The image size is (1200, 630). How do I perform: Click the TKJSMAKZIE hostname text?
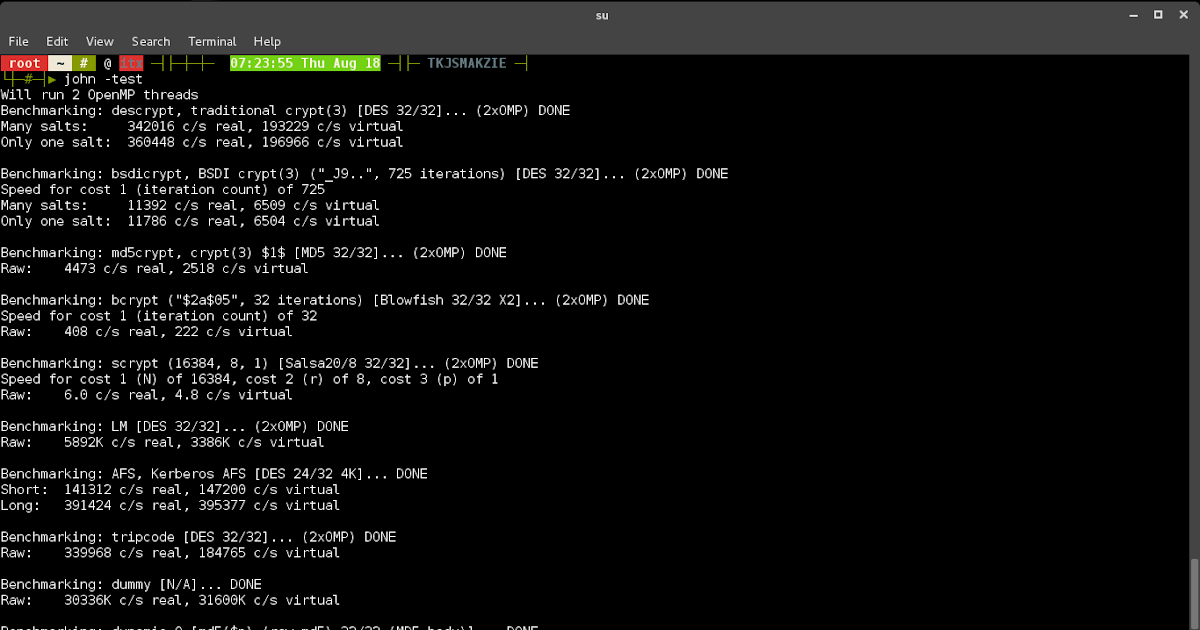click(x=467, y=63)
